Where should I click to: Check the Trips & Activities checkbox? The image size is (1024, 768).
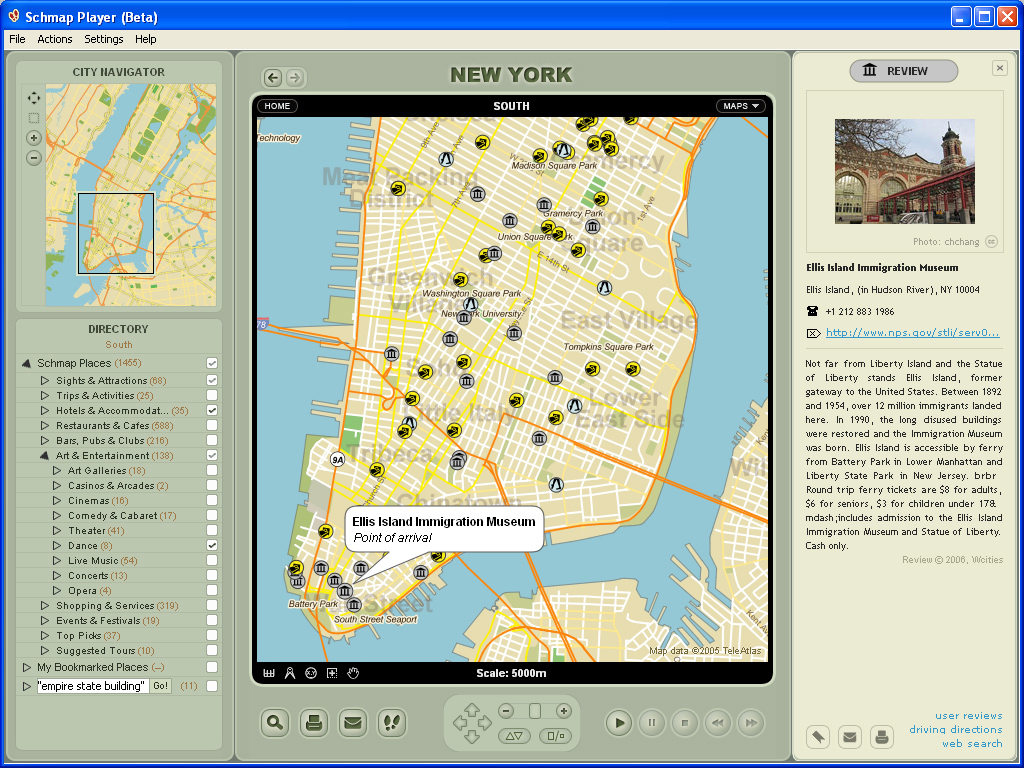tap(212, 395)
